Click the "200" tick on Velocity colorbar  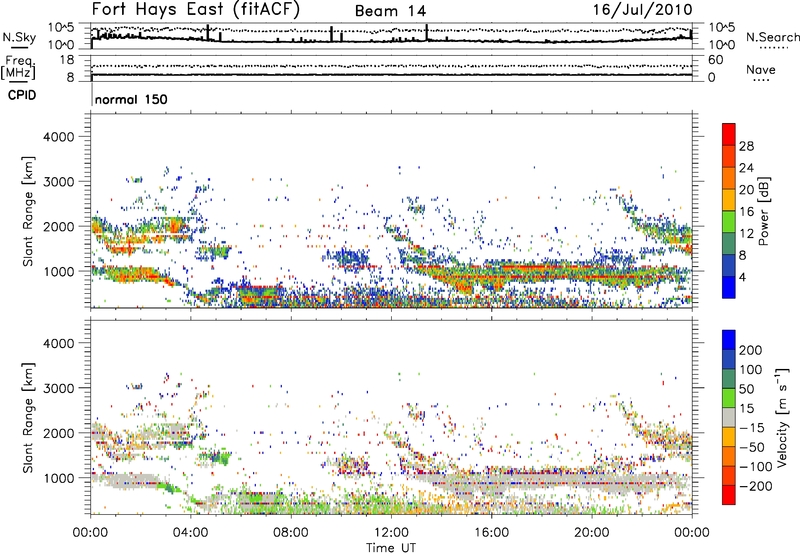coord(751,350)
